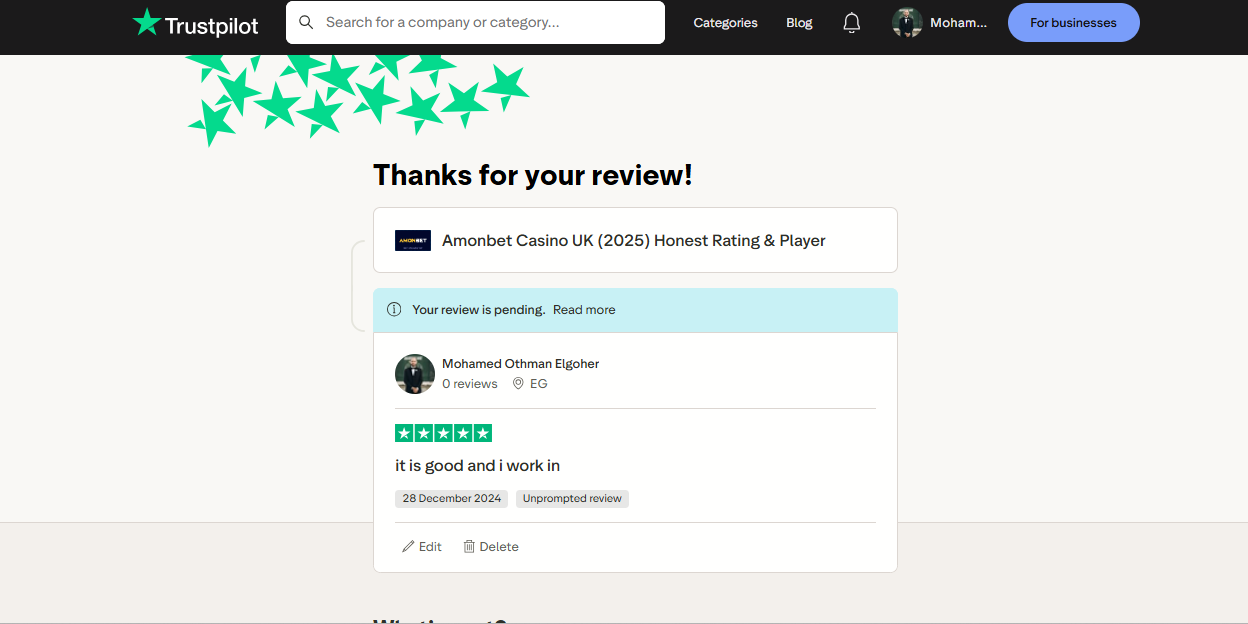
Task: Click the header profile avatar
Action: [x=907, y=23]
